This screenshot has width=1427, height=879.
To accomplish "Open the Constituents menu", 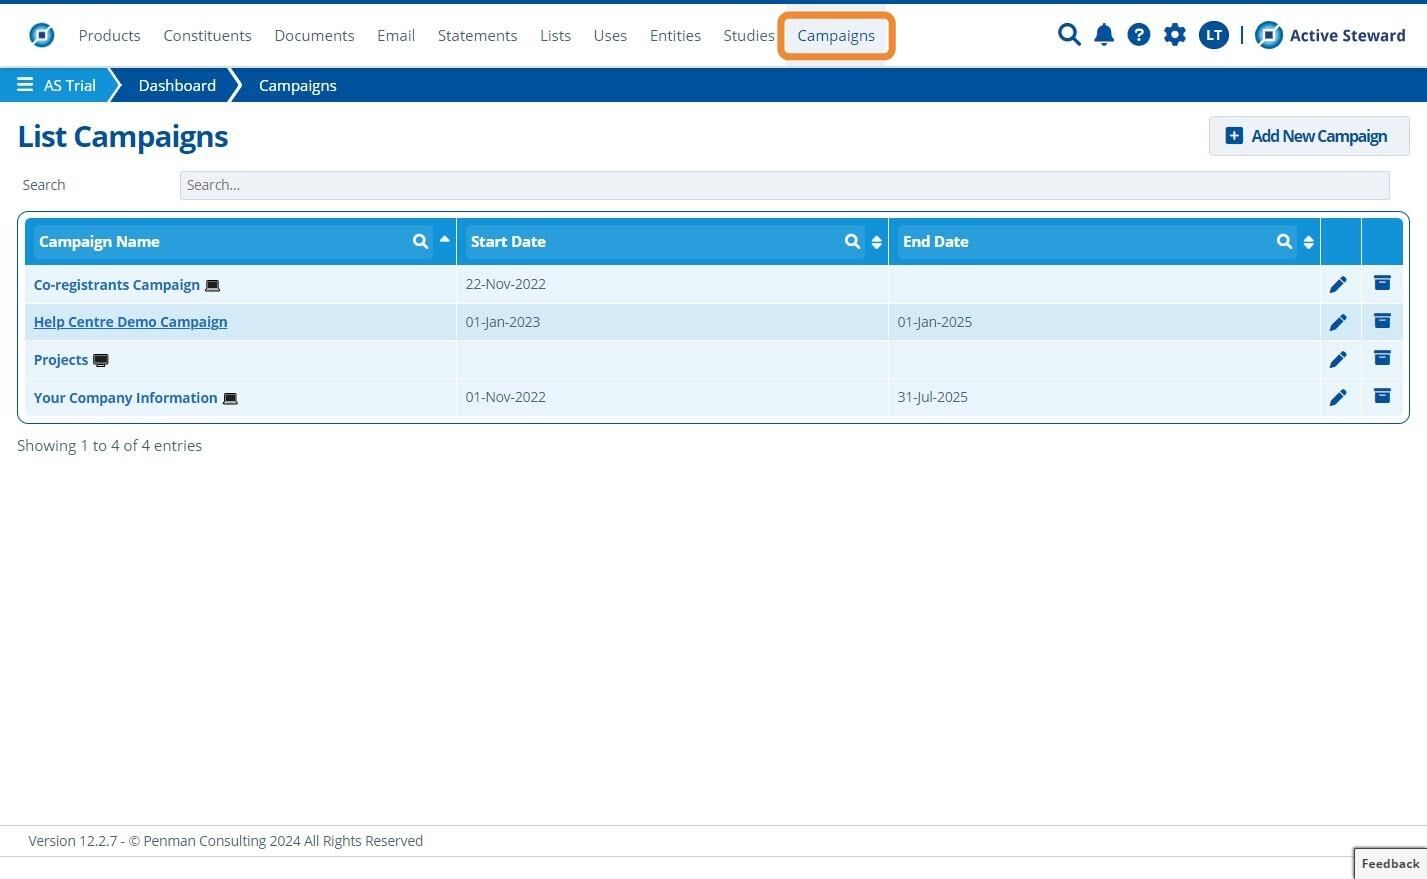I will [x=207, y=35].
